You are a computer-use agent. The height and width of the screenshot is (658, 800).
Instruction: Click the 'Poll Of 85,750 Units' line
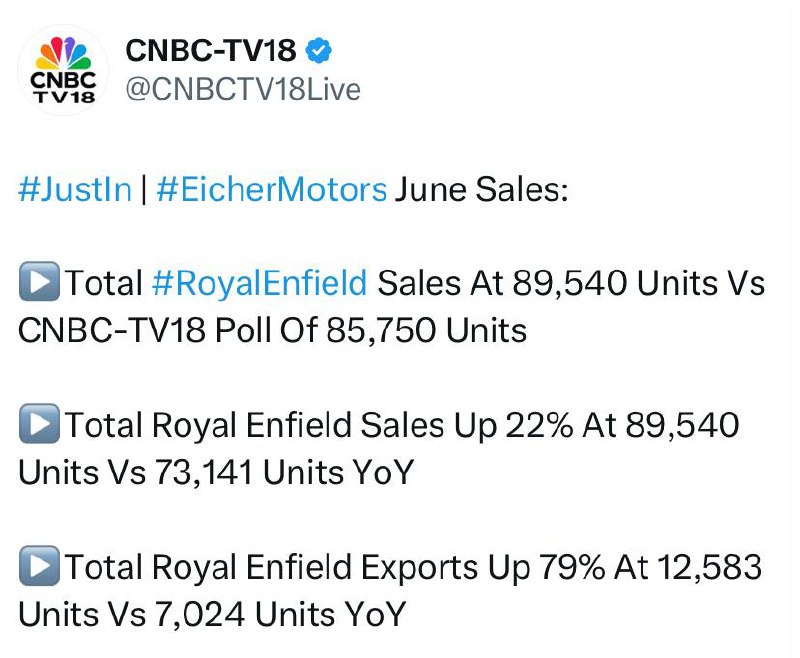tap(371, 330)
